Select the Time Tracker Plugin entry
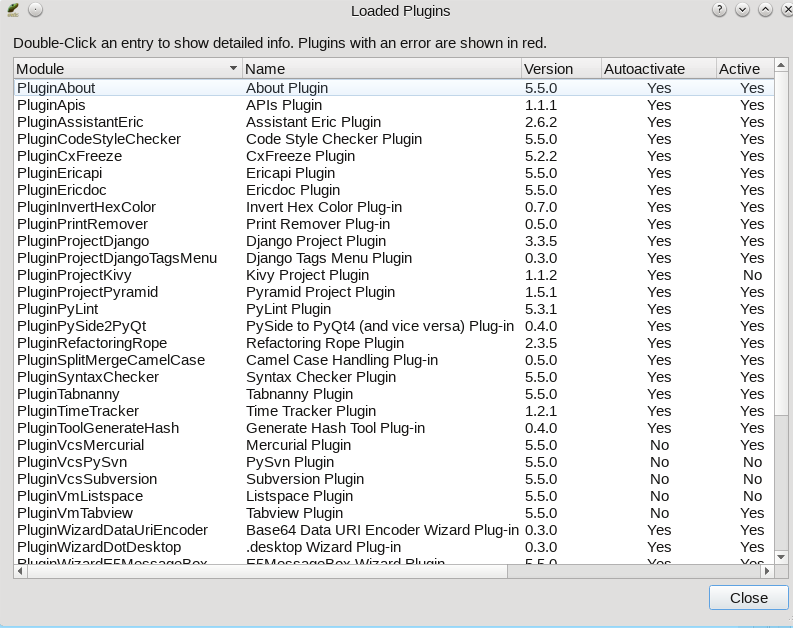This screenshot has width=793, height=628. [311, 411]
